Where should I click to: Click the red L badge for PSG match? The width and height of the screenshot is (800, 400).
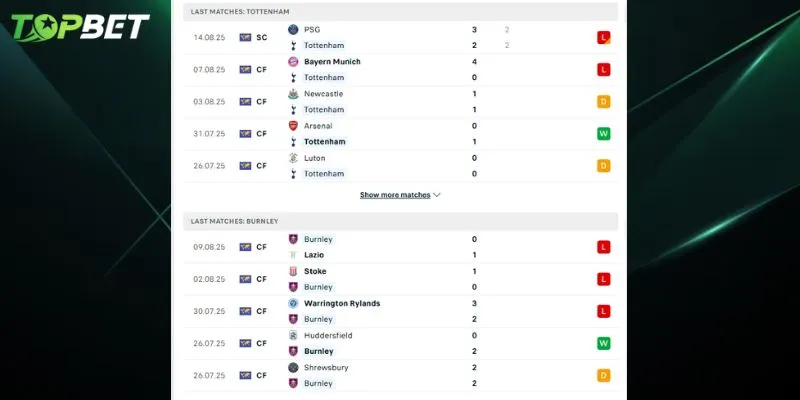[x=604, y=38]
